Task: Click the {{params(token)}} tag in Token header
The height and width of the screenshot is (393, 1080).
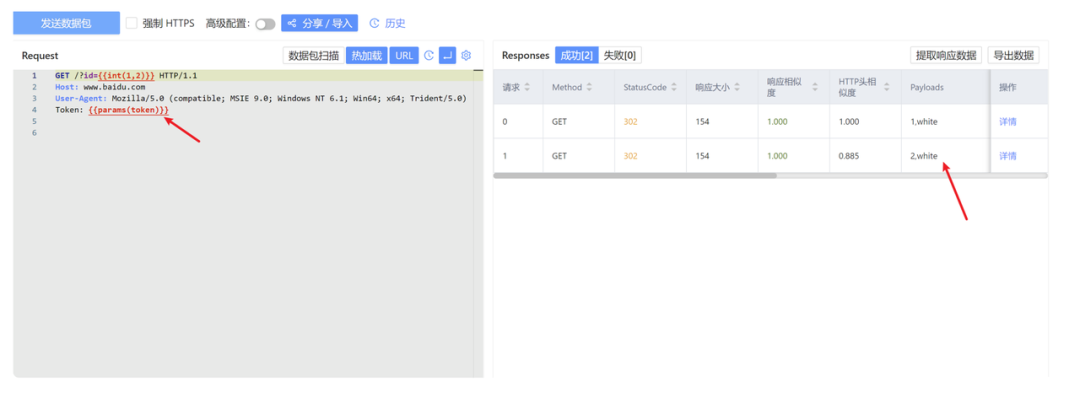Action: pos(128,109)
